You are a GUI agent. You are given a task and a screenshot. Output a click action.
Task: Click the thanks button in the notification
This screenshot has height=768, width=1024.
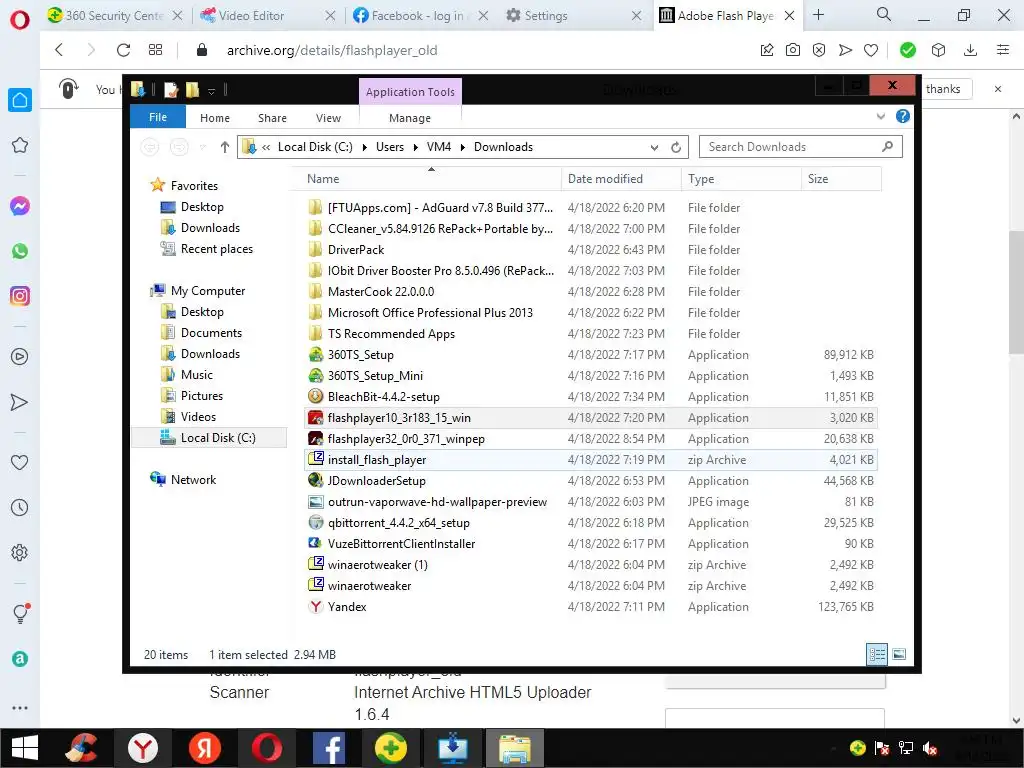pos(943,89)
